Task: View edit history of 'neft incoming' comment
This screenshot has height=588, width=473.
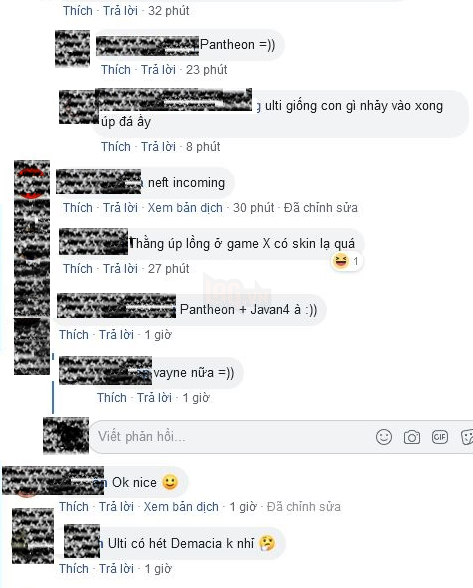Action: pyautogui.click(x=321, y=208)
